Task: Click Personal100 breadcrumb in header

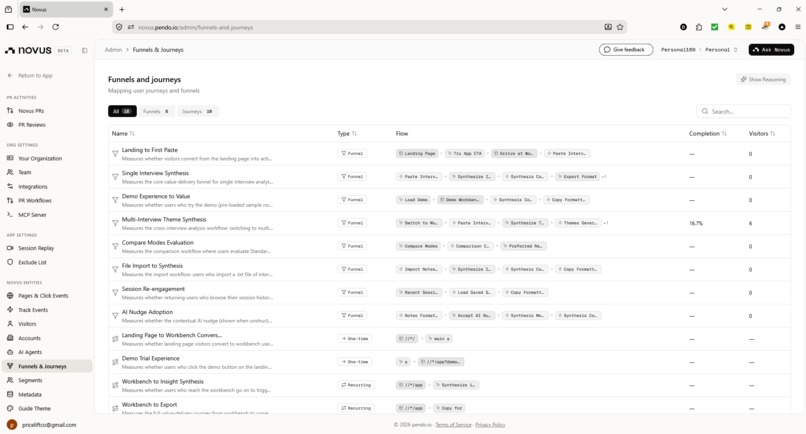Action: [x=677, y=50]
